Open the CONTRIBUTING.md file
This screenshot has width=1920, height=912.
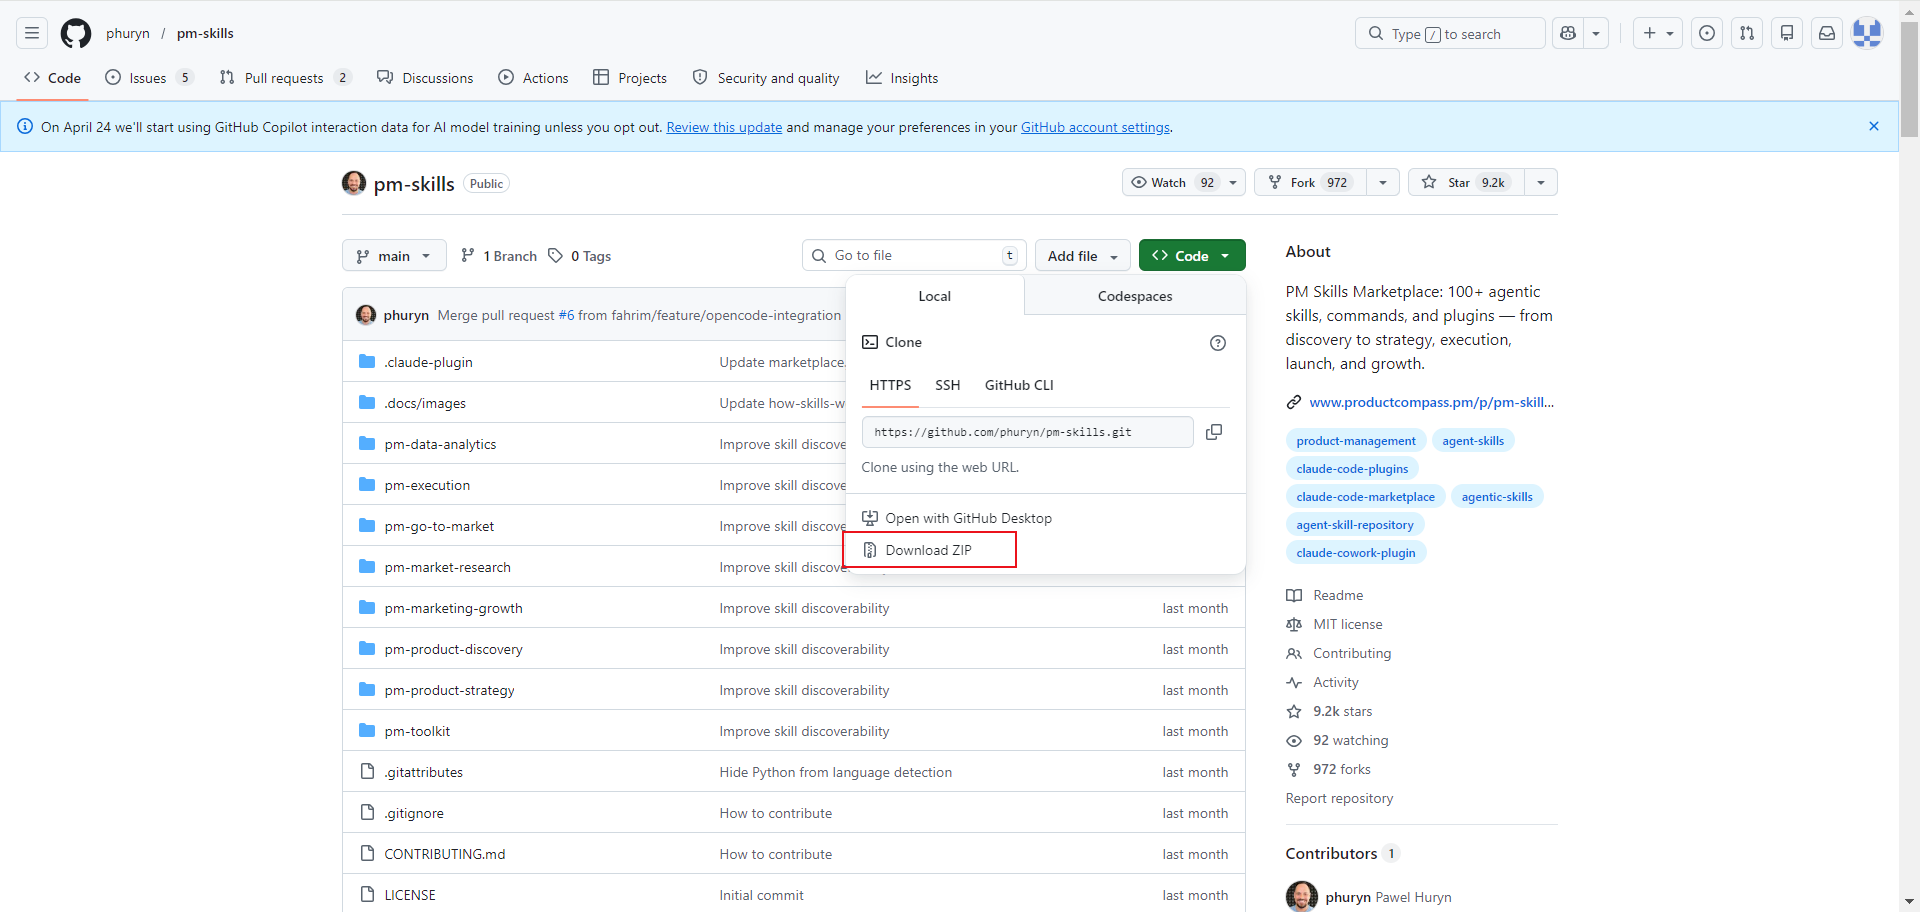tap(445, 854)
